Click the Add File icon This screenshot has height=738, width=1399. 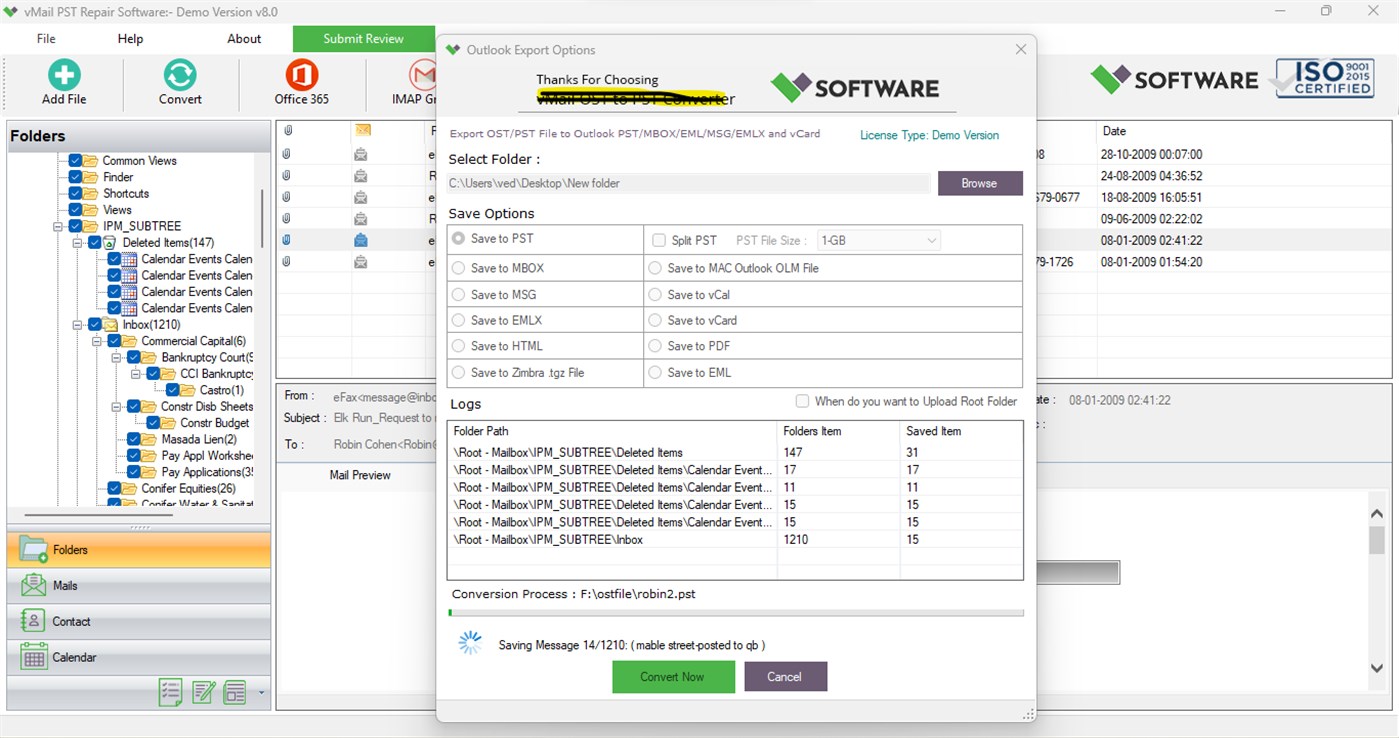[x=63, y=74]
